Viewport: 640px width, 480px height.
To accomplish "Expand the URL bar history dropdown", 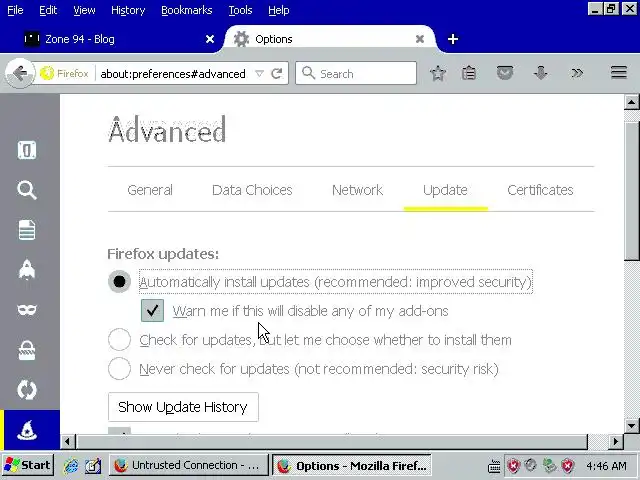I will pos(259,73).
